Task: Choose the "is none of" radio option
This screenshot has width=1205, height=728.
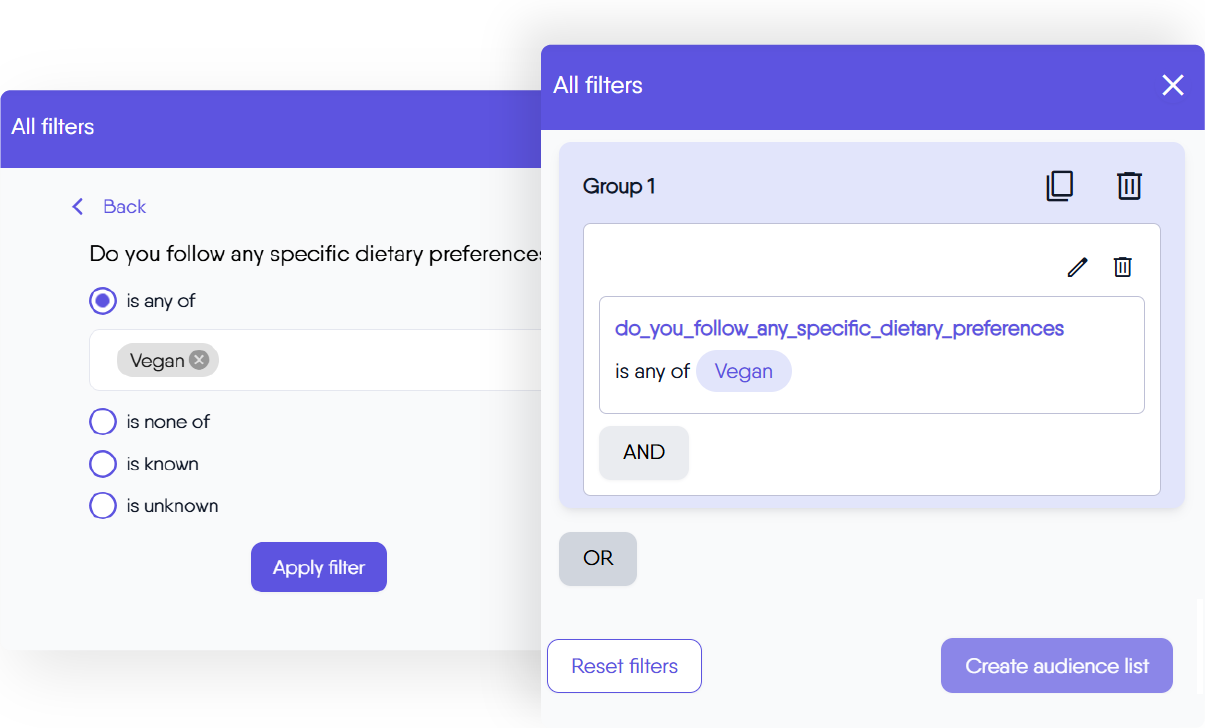Action: (x=103, y=422)
